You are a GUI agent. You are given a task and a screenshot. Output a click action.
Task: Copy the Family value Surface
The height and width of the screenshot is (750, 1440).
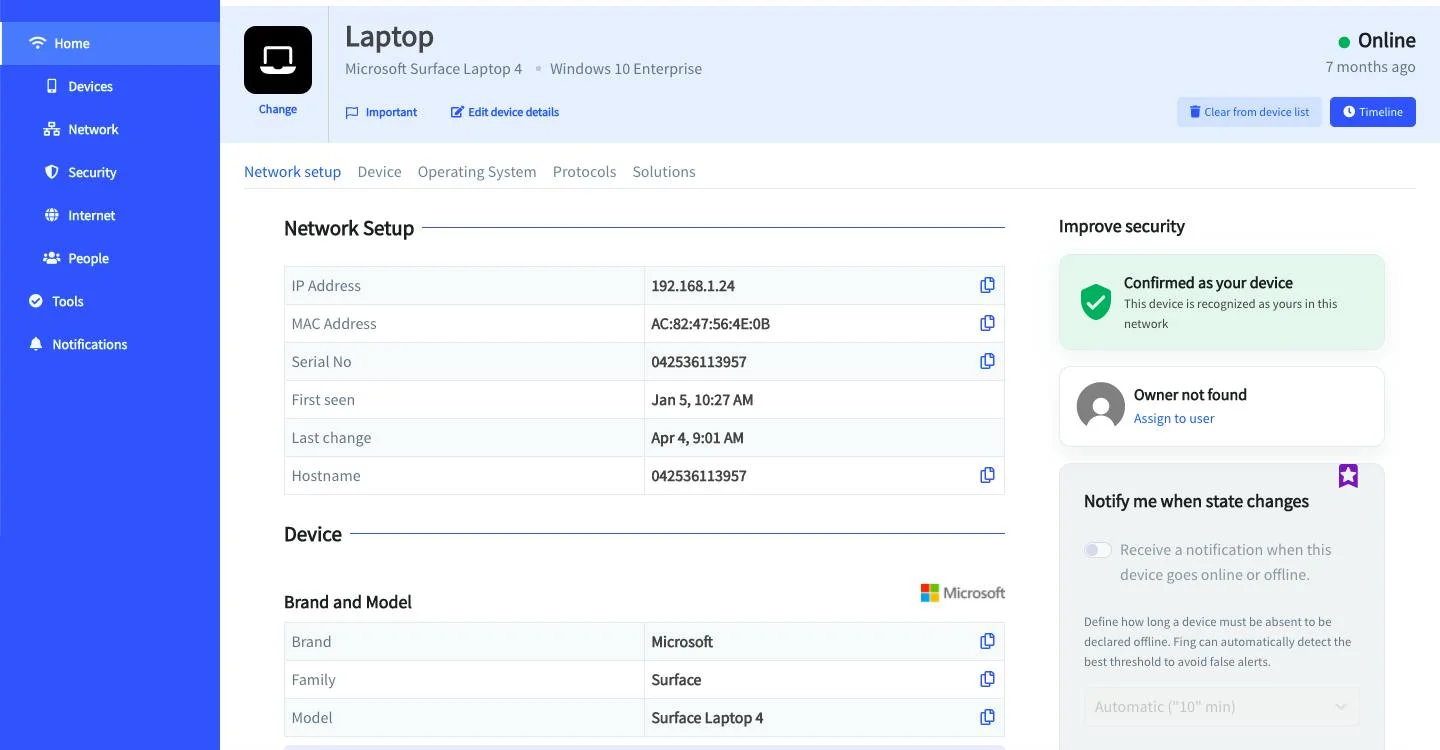point(987,679)
